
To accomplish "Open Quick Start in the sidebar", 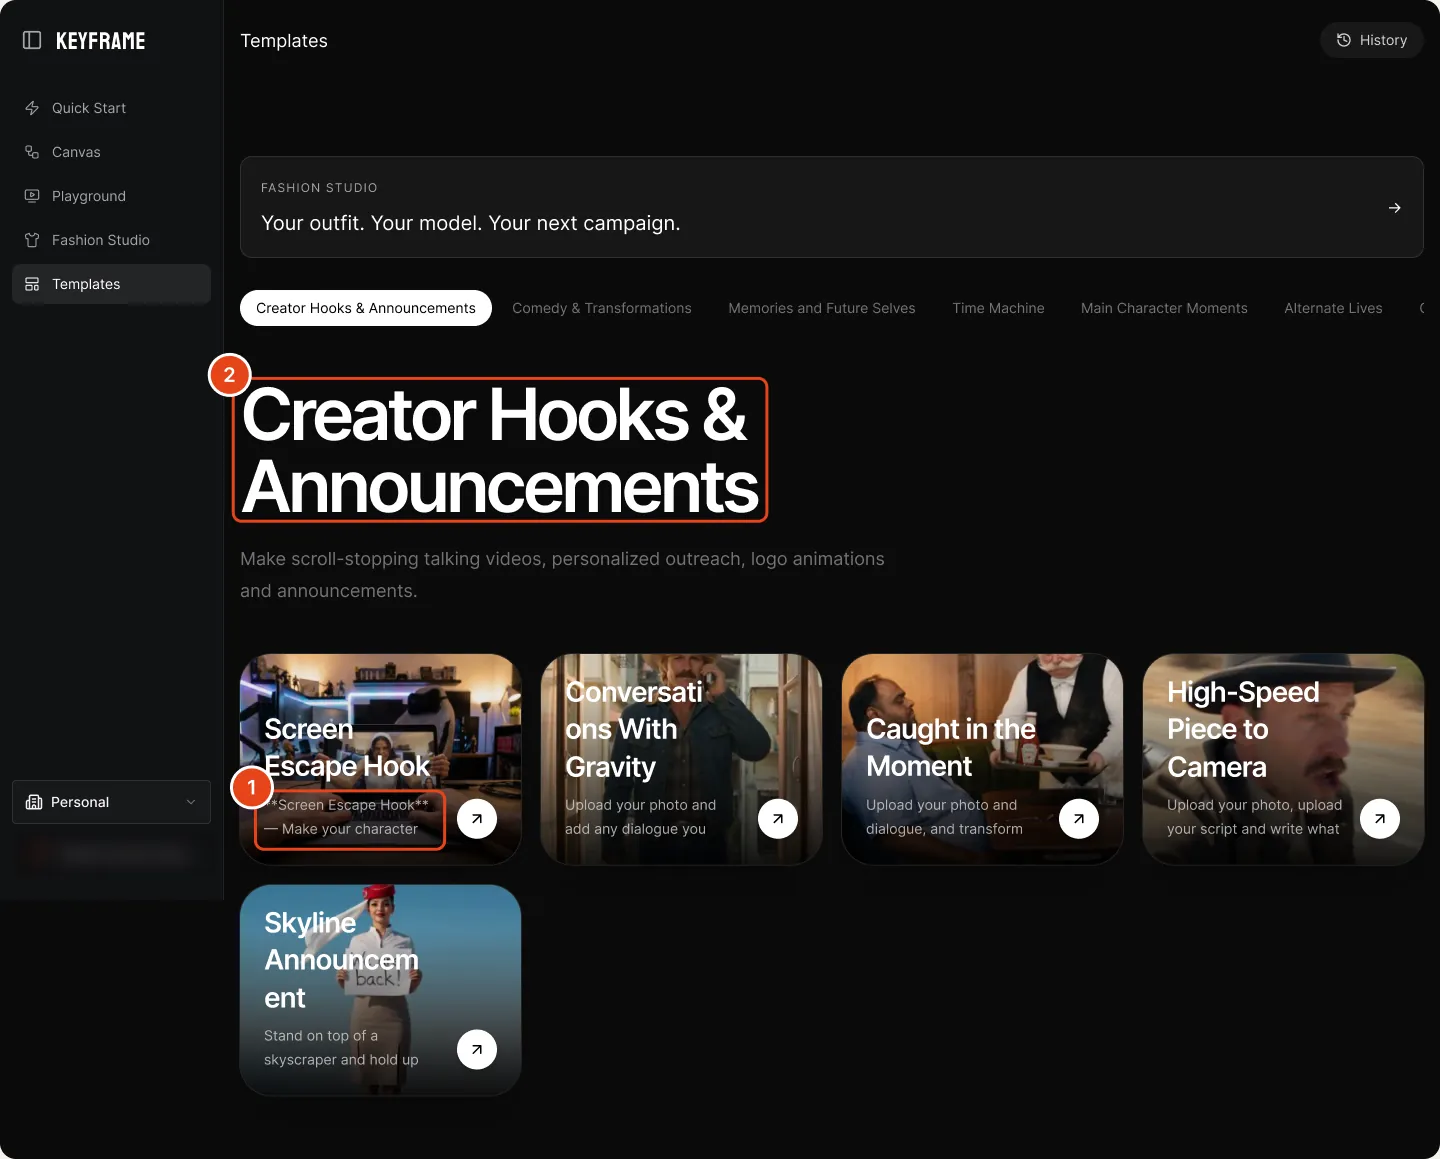I will pyautogui.click(x=111, y=108).
